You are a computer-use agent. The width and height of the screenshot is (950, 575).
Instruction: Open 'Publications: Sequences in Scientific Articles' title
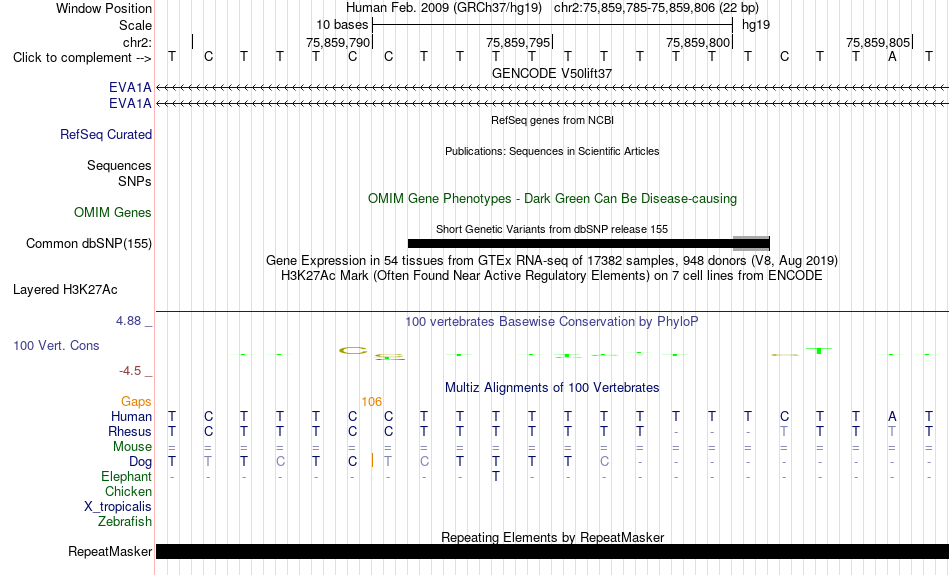point(552,151)
